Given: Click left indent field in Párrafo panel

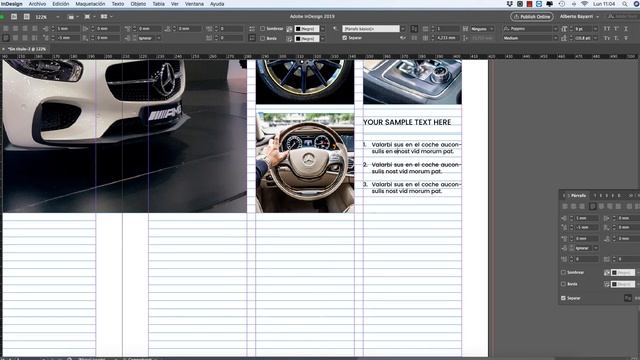Looking at the screenshot, I should (x=587, y=218).
